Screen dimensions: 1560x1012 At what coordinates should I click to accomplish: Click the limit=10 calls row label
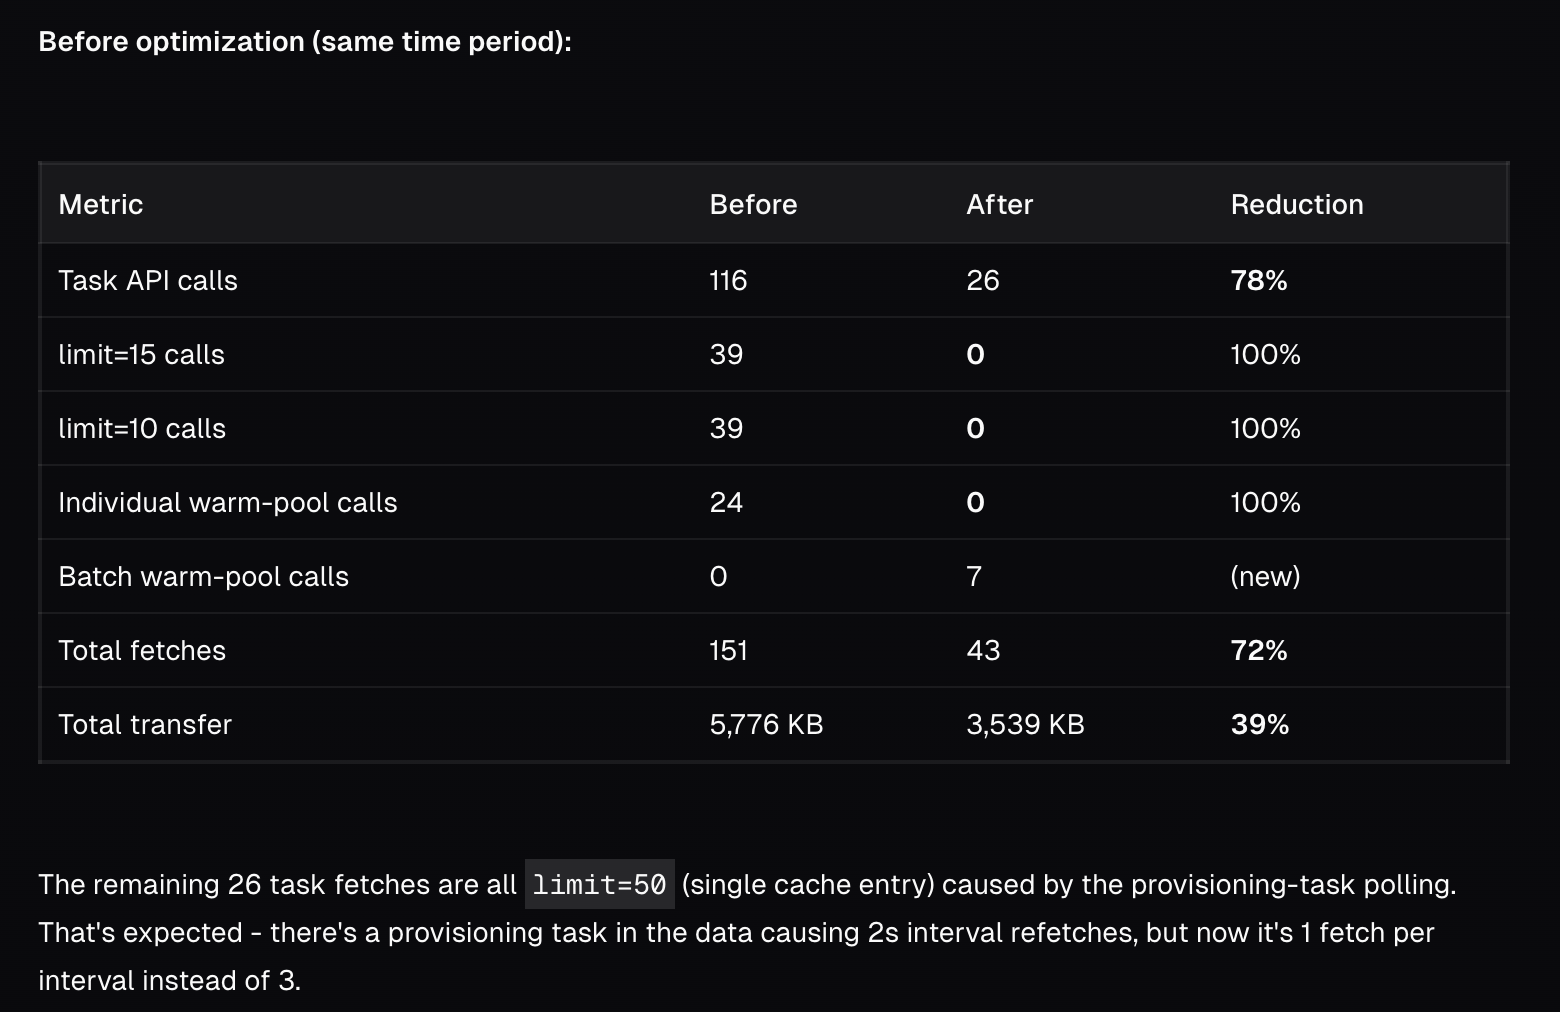pos(142,429)
